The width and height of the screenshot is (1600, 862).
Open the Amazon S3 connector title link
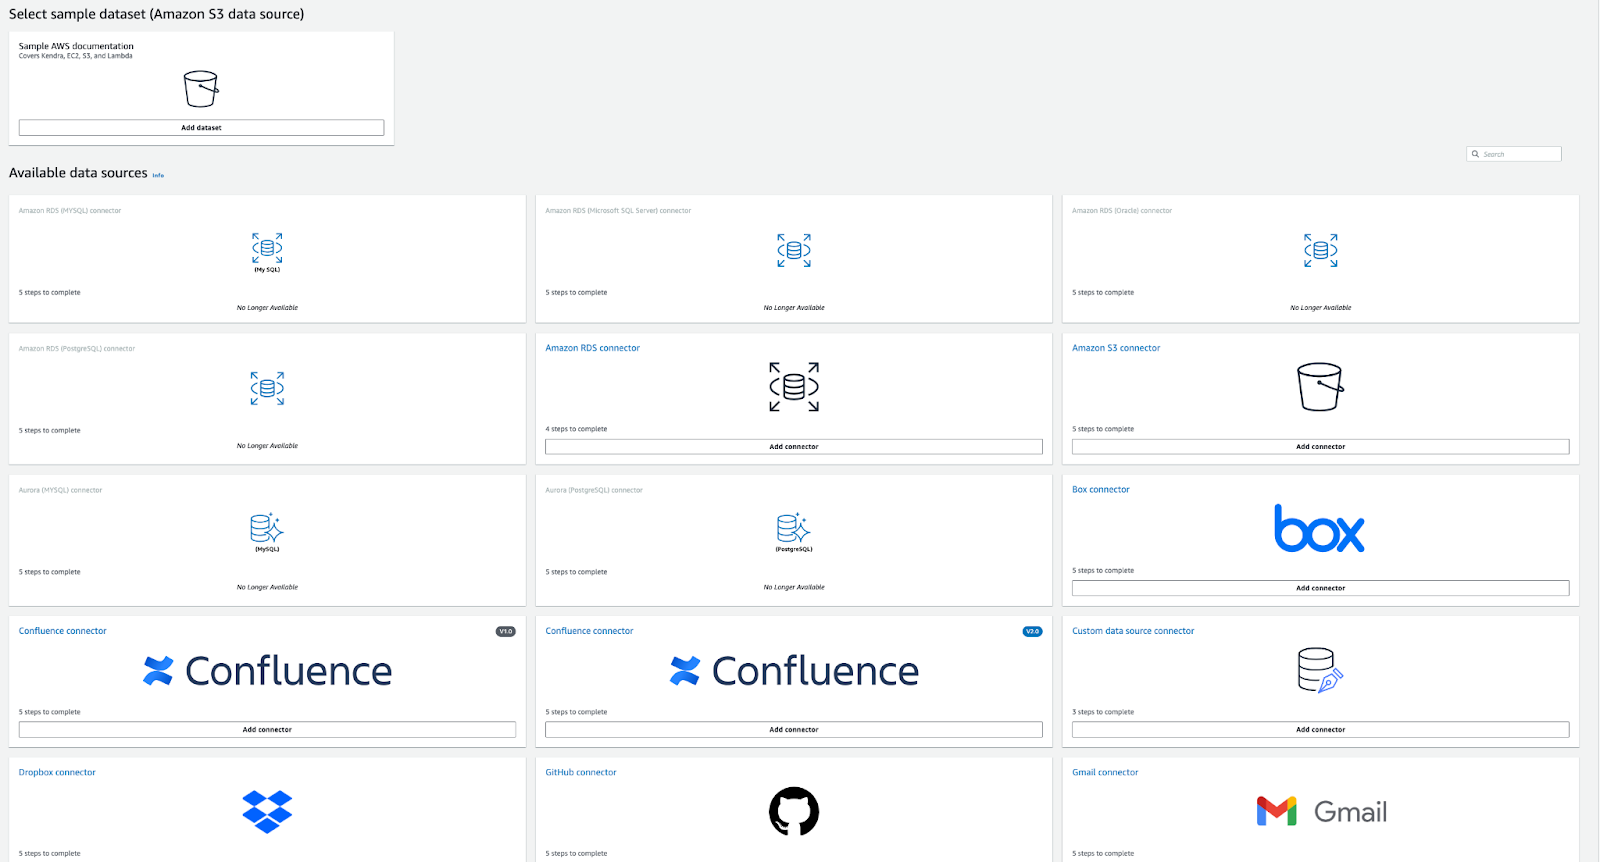coord(1116,348)
